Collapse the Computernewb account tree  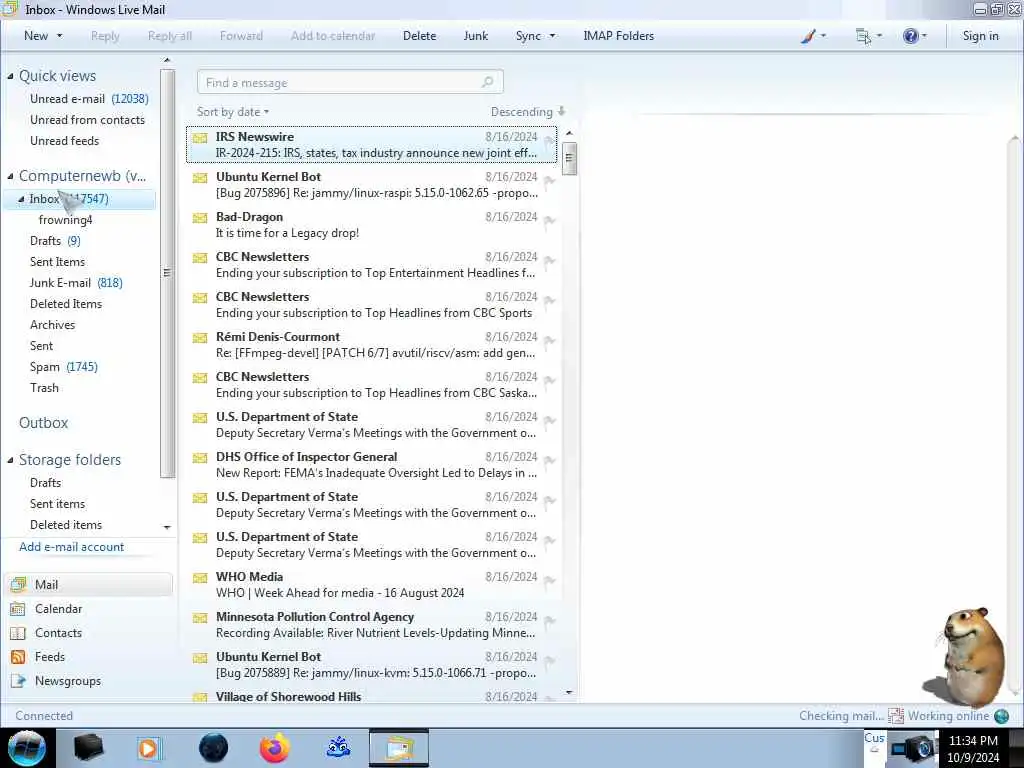coord(10,176)
